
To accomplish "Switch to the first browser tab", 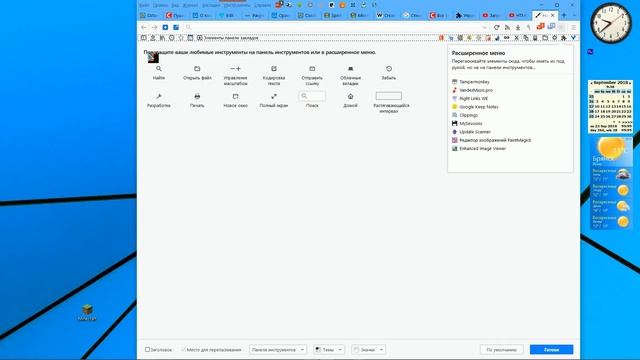I will (x=150, y=15).
